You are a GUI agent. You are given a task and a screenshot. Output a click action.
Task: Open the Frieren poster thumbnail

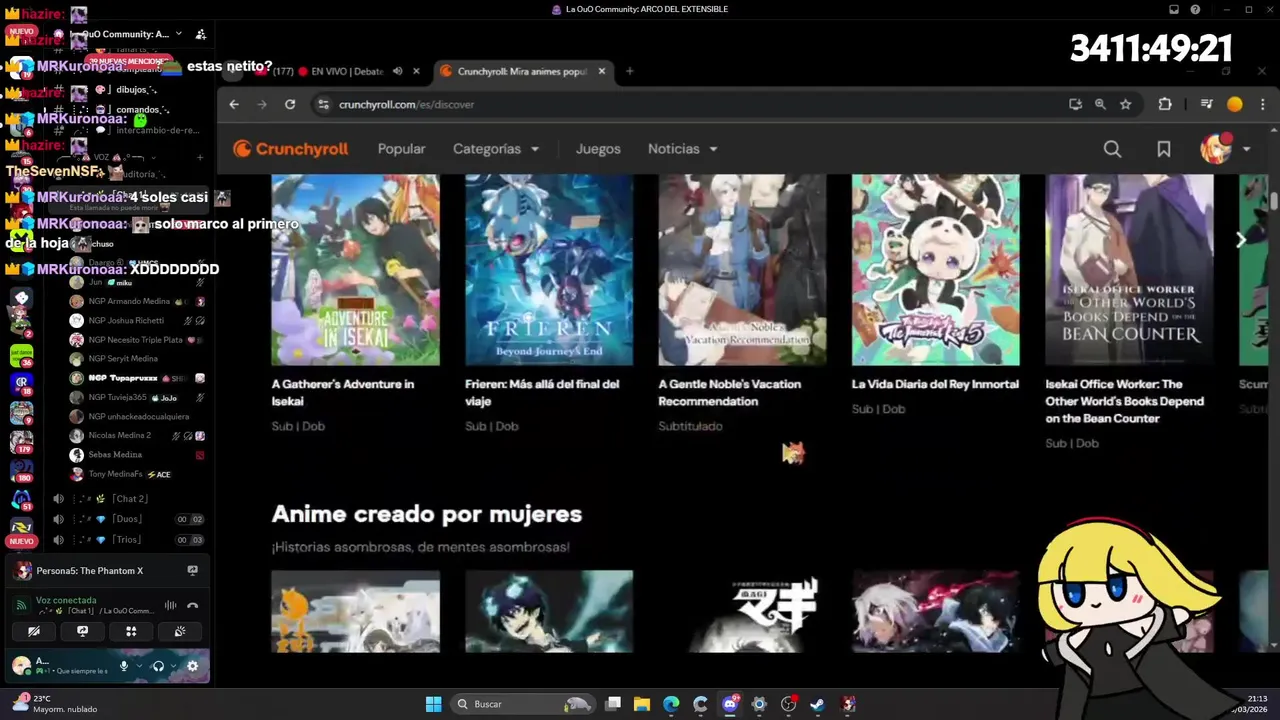click(x=549, y=270)
